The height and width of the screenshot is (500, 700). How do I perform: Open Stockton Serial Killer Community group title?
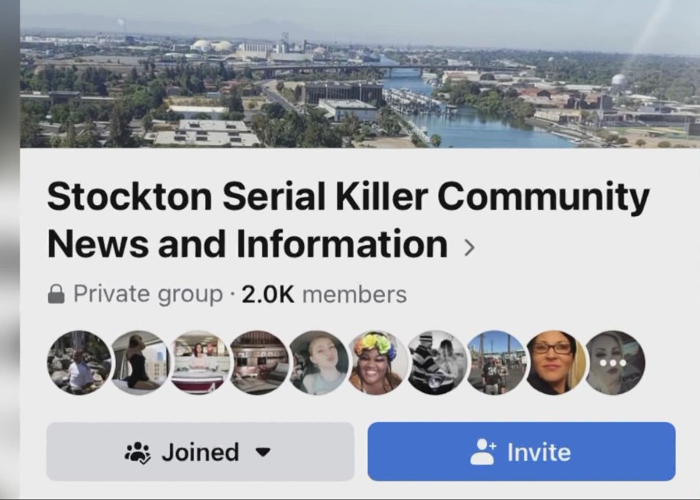348,220
